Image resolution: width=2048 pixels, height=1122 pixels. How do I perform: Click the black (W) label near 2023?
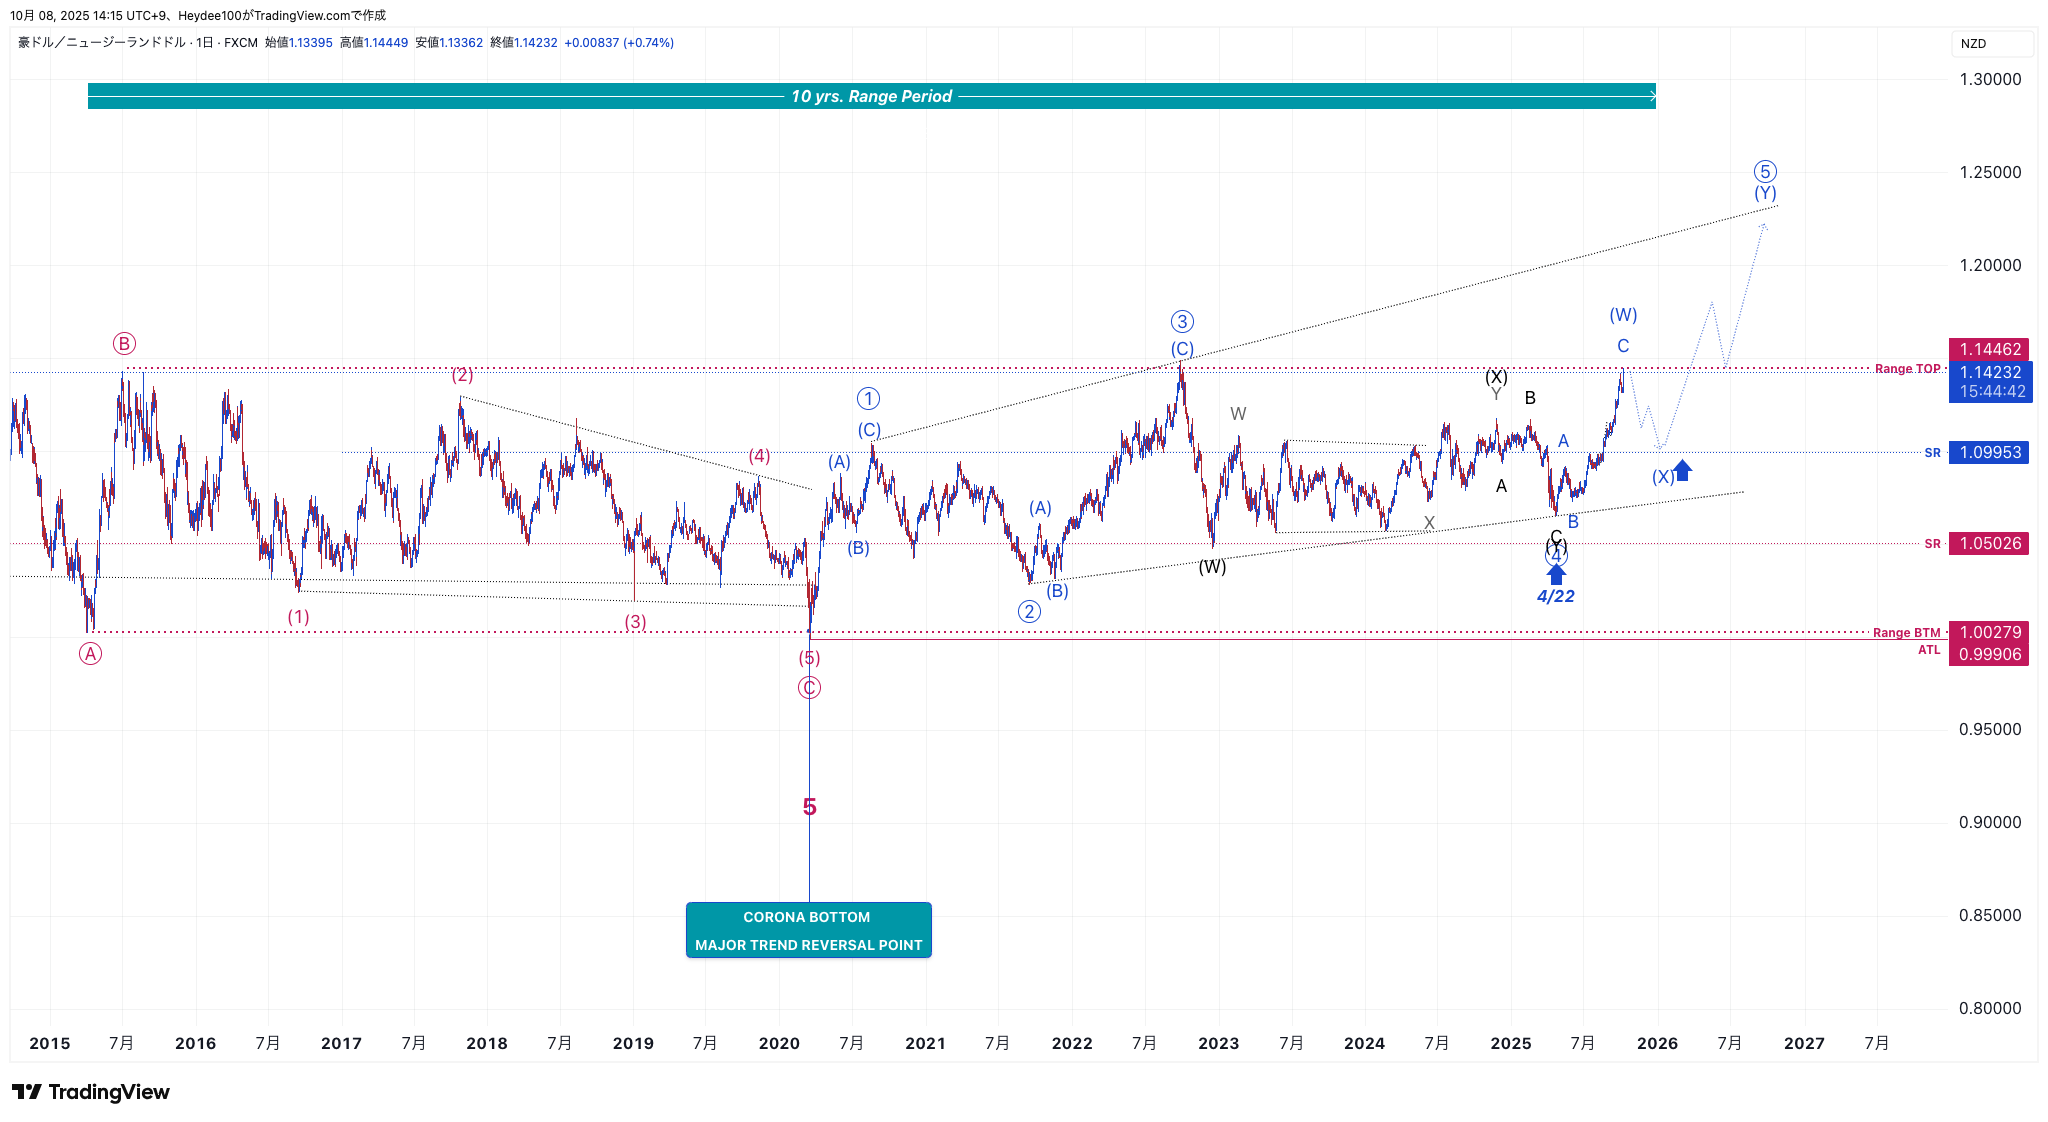tap(1212, 567)
